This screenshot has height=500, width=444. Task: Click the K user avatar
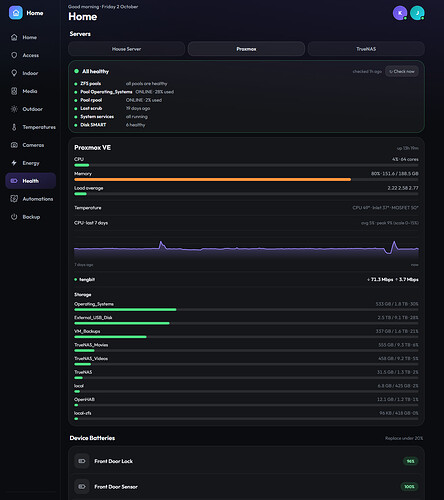tap(400, 13)
